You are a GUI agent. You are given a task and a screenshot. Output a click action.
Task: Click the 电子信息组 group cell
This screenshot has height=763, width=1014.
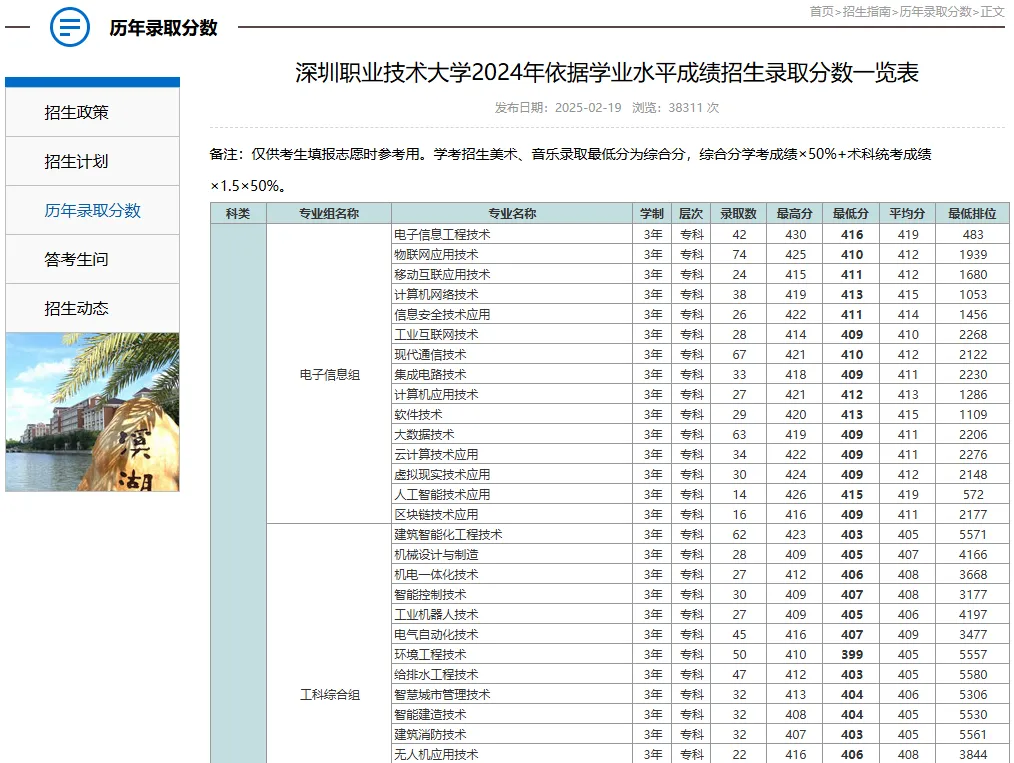(x=329, y=374)
